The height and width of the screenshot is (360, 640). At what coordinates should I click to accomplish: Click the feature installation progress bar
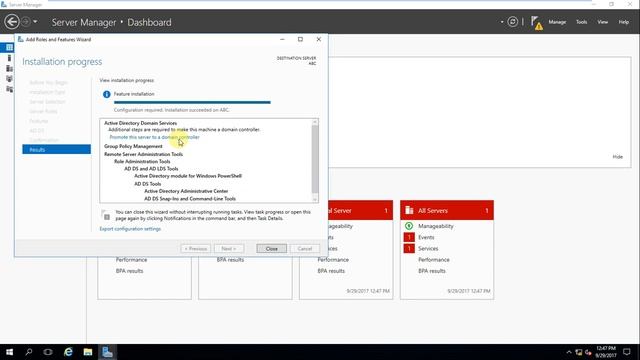[x=192, y=102]
